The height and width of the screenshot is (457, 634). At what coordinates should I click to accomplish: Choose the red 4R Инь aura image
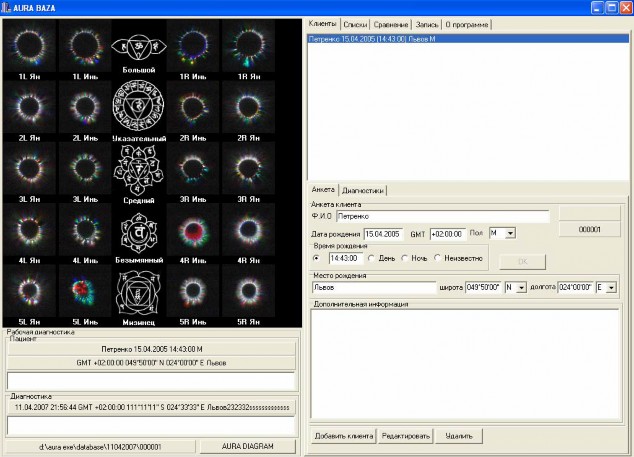(193, 230)
